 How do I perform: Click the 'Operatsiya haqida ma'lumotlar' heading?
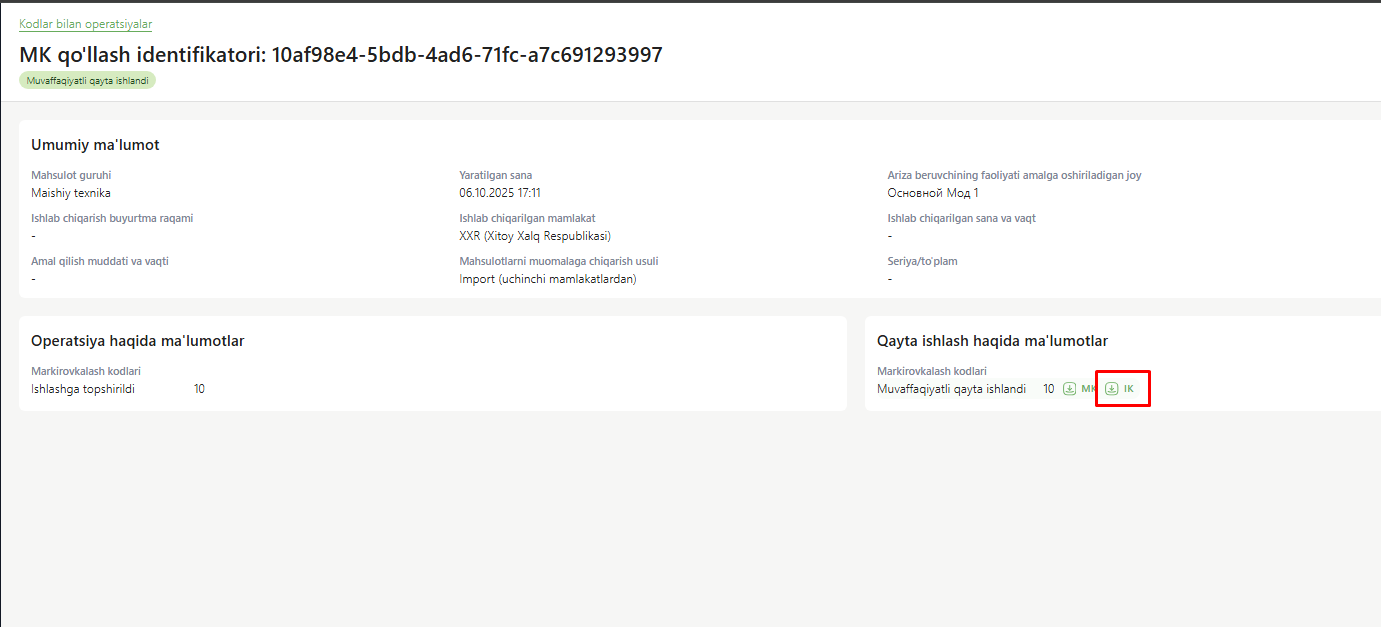(137, 341)
